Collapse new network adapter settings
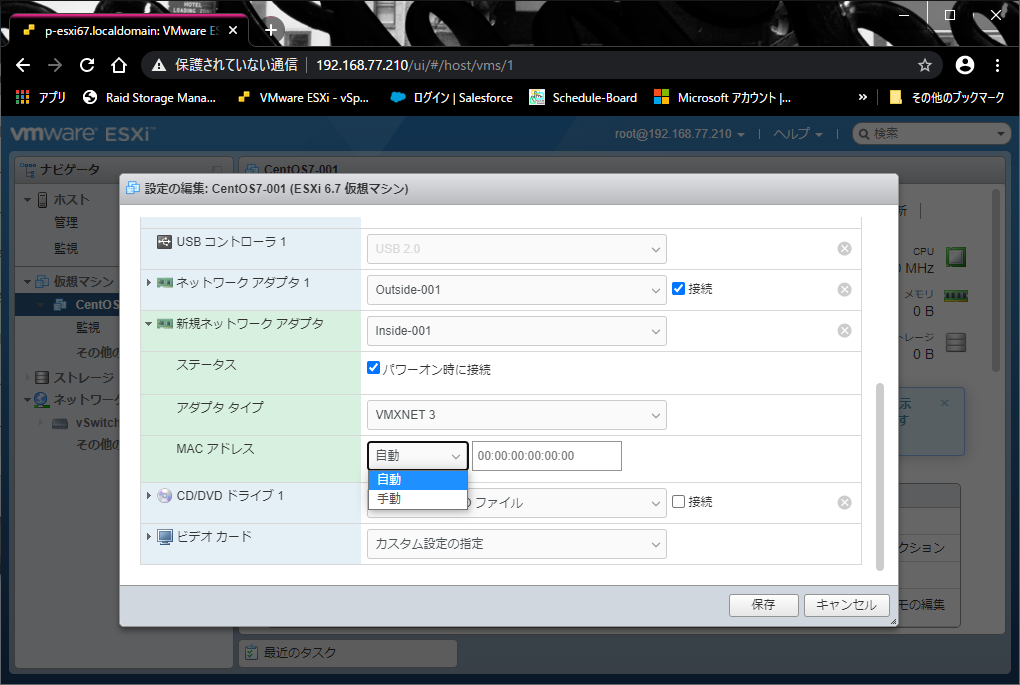 click(148, 323)
